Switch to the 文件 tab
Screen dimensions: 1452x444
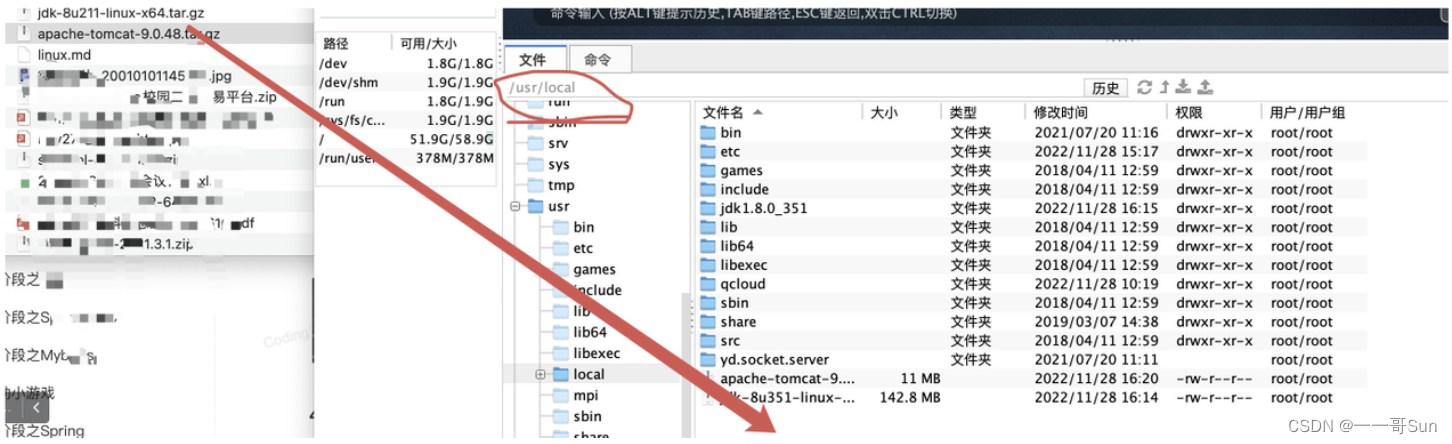(x=533, y=59)
